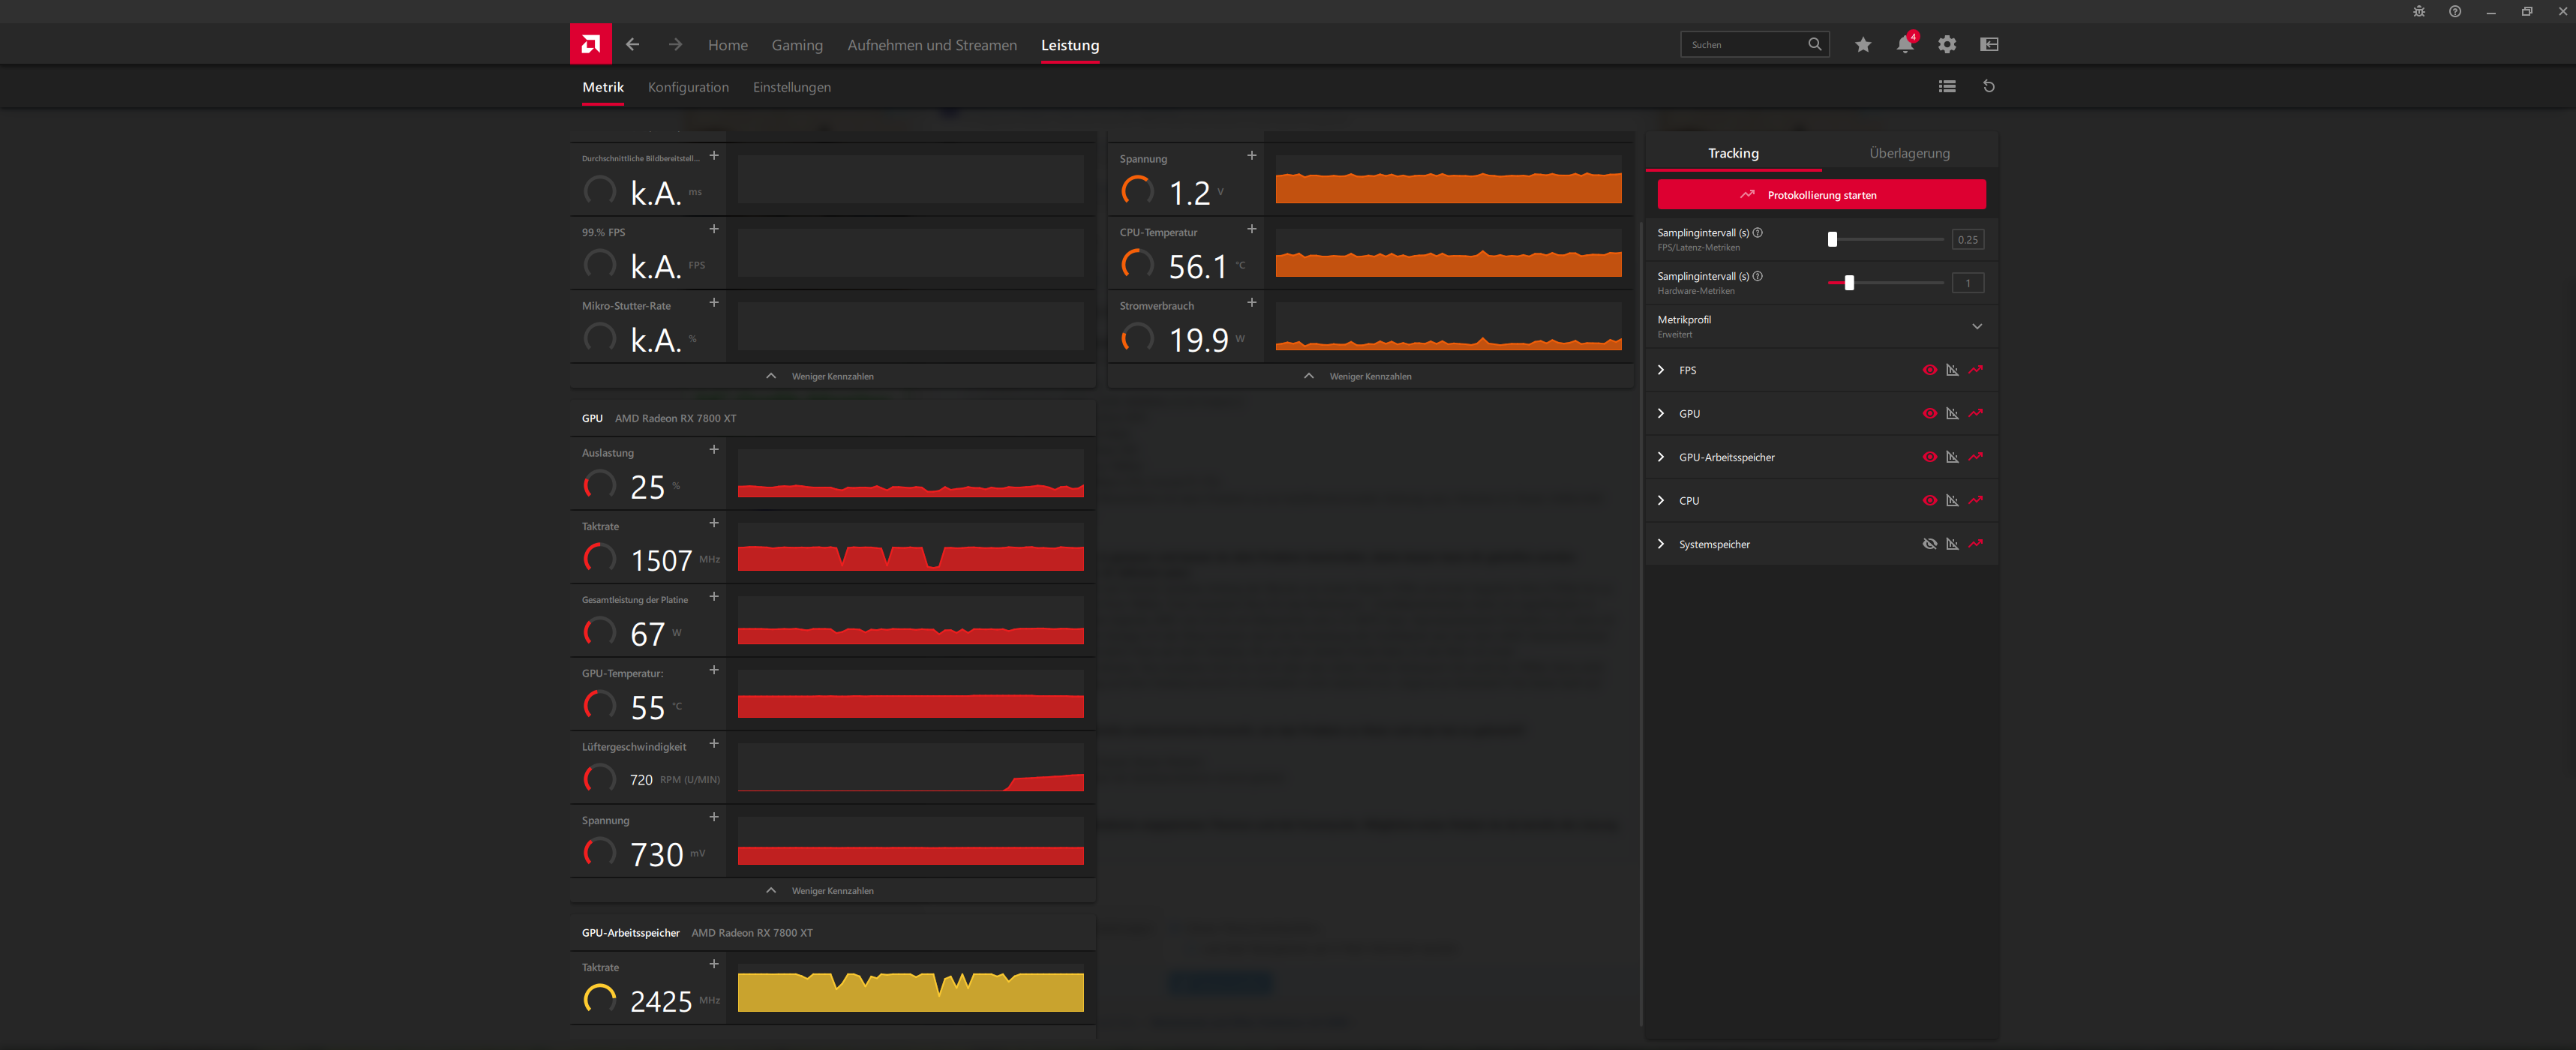Open the Metrikprofil dropdown
The width and height of the screenshot is (2576, 1050).
1976,326
